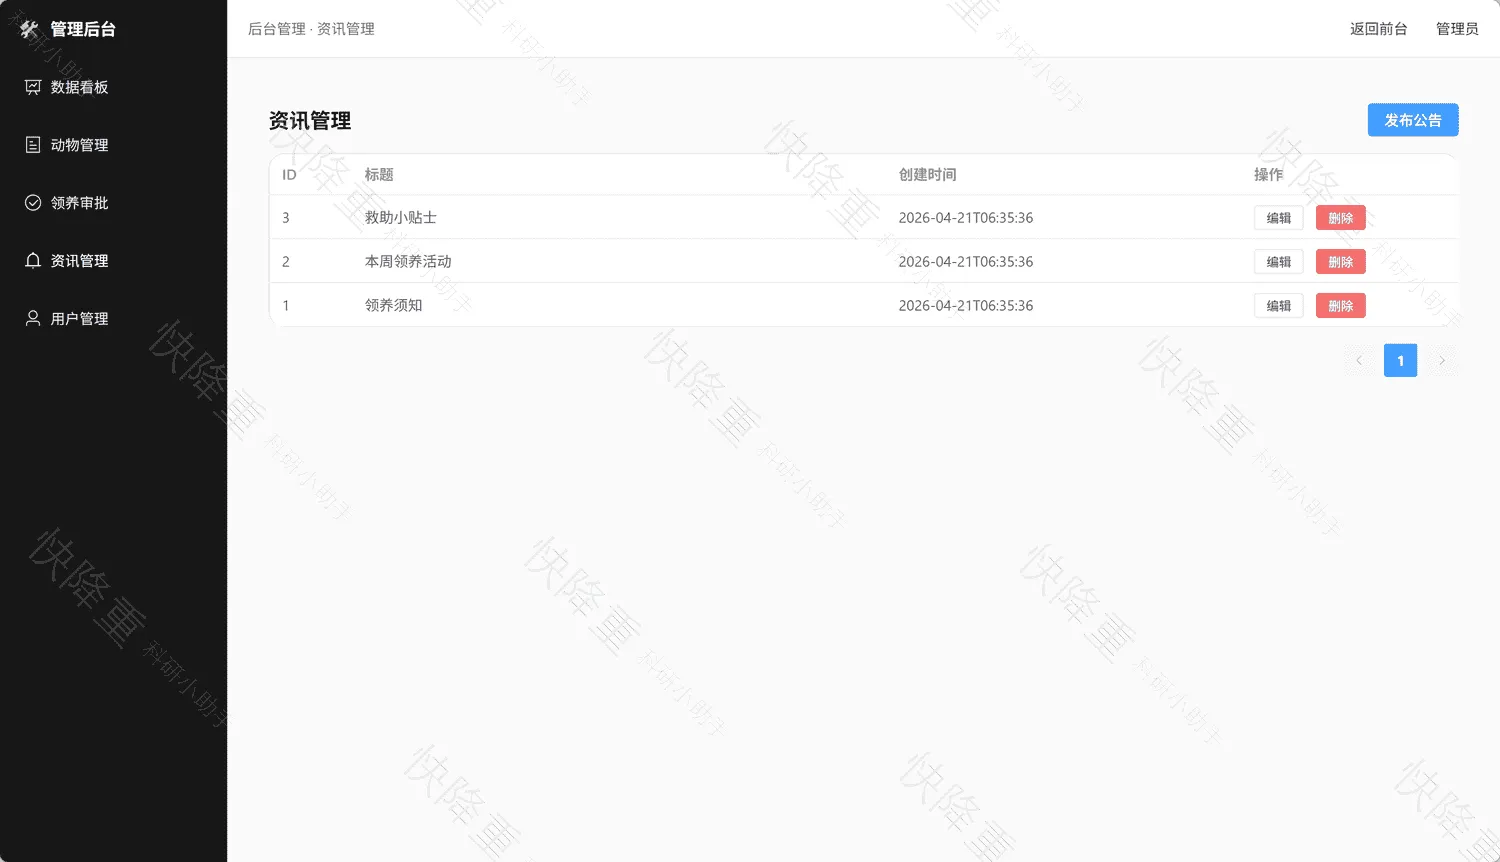Click the 资讯管理 page heading

point(310,121)
